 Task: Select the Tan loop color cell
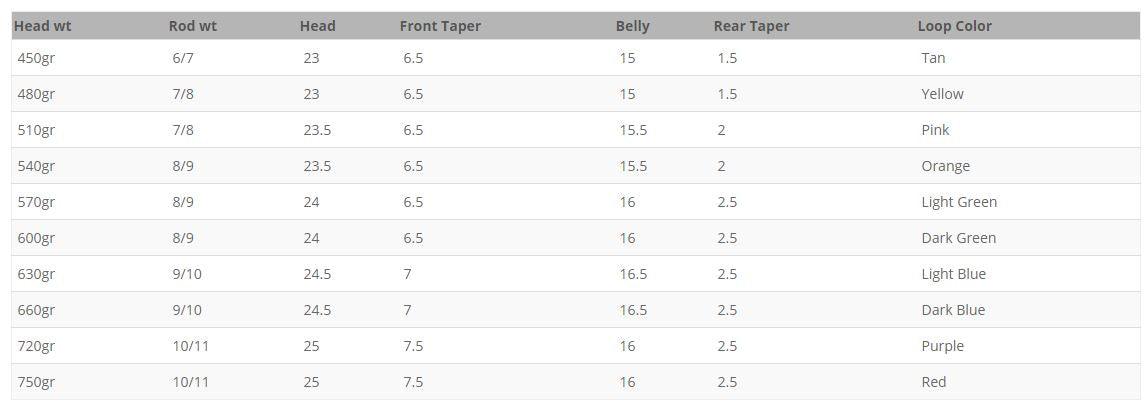point(933,58)
